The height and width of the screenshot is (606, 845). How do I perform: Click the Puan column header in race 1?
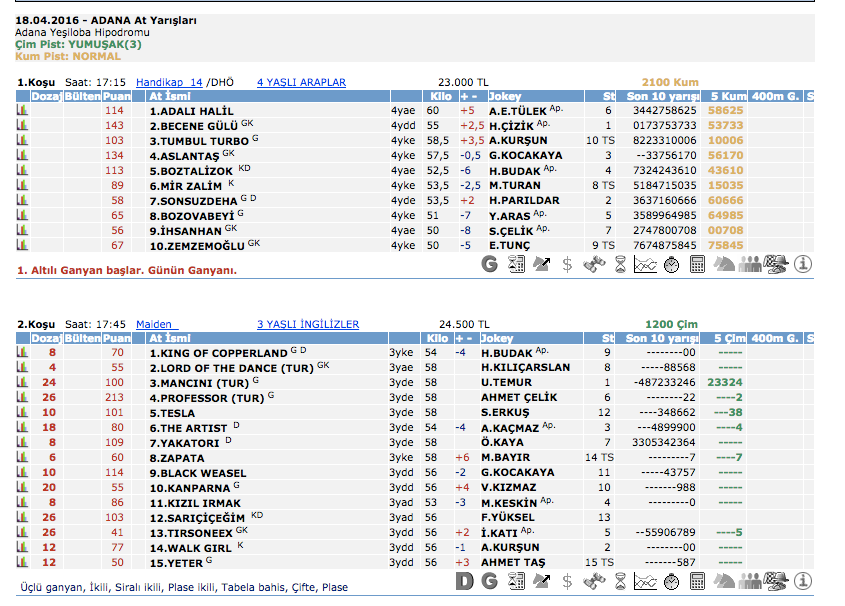pyautogui.click(x=117, y=96)
